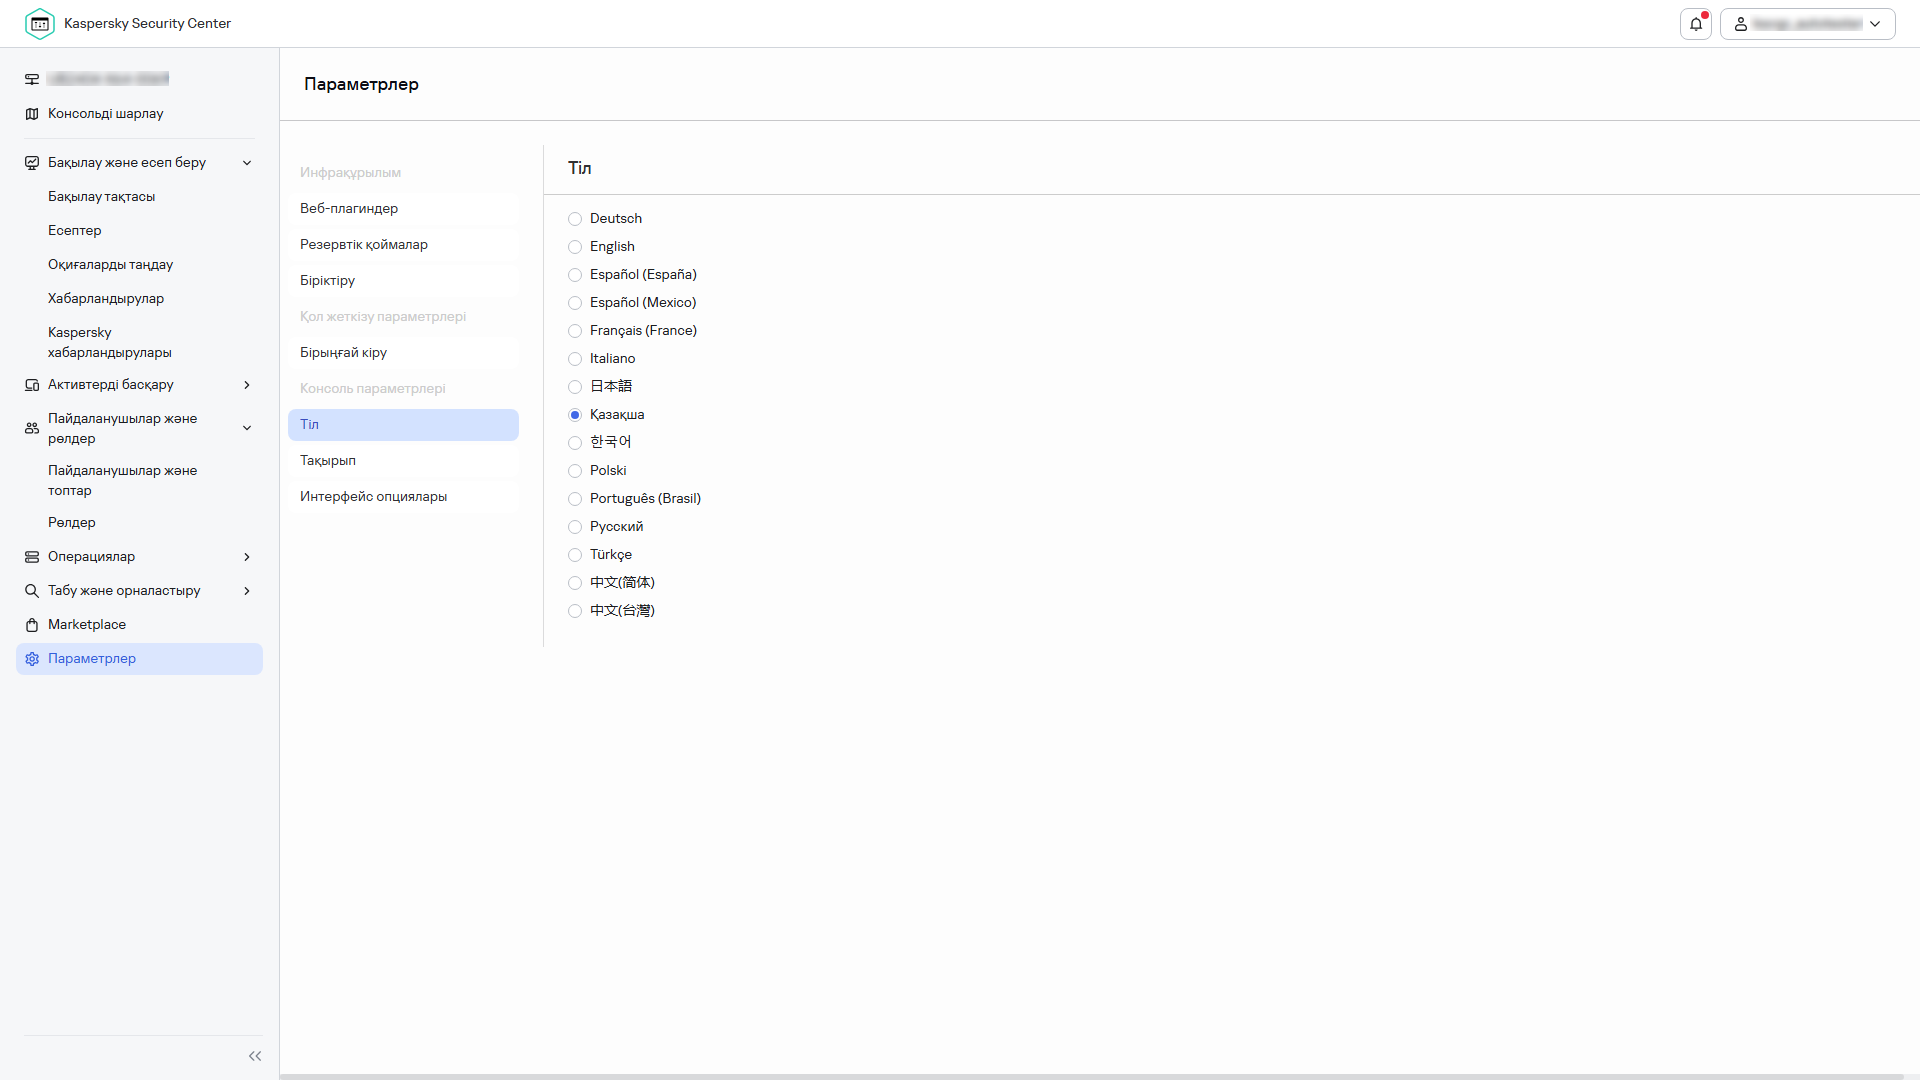The height and width of the screenshot is (1080, 1920).
Task: Click the Marketplace bag icon
Action: coord(32,625)
